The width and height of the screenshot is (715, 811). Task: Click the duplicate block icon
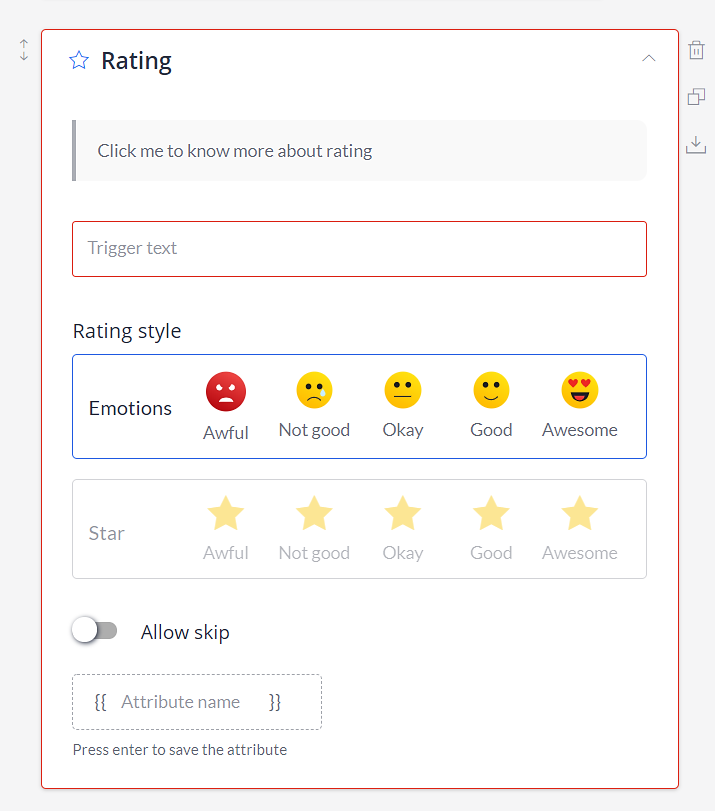[x=696, y=96]
